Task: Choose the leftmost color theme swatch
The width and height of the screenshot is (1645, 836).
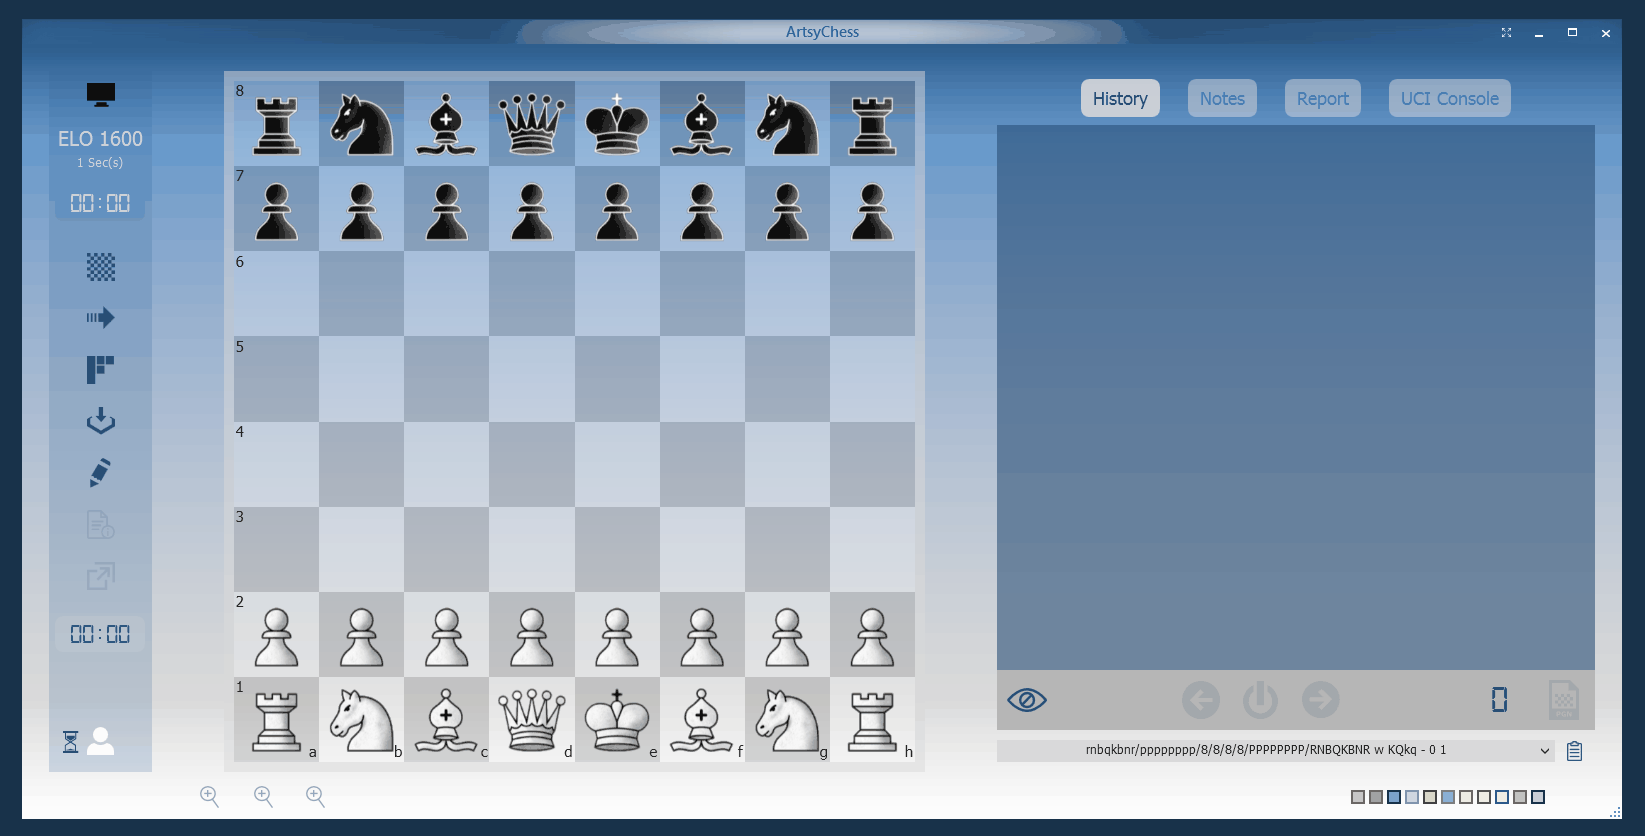Action: point(1357,797)
